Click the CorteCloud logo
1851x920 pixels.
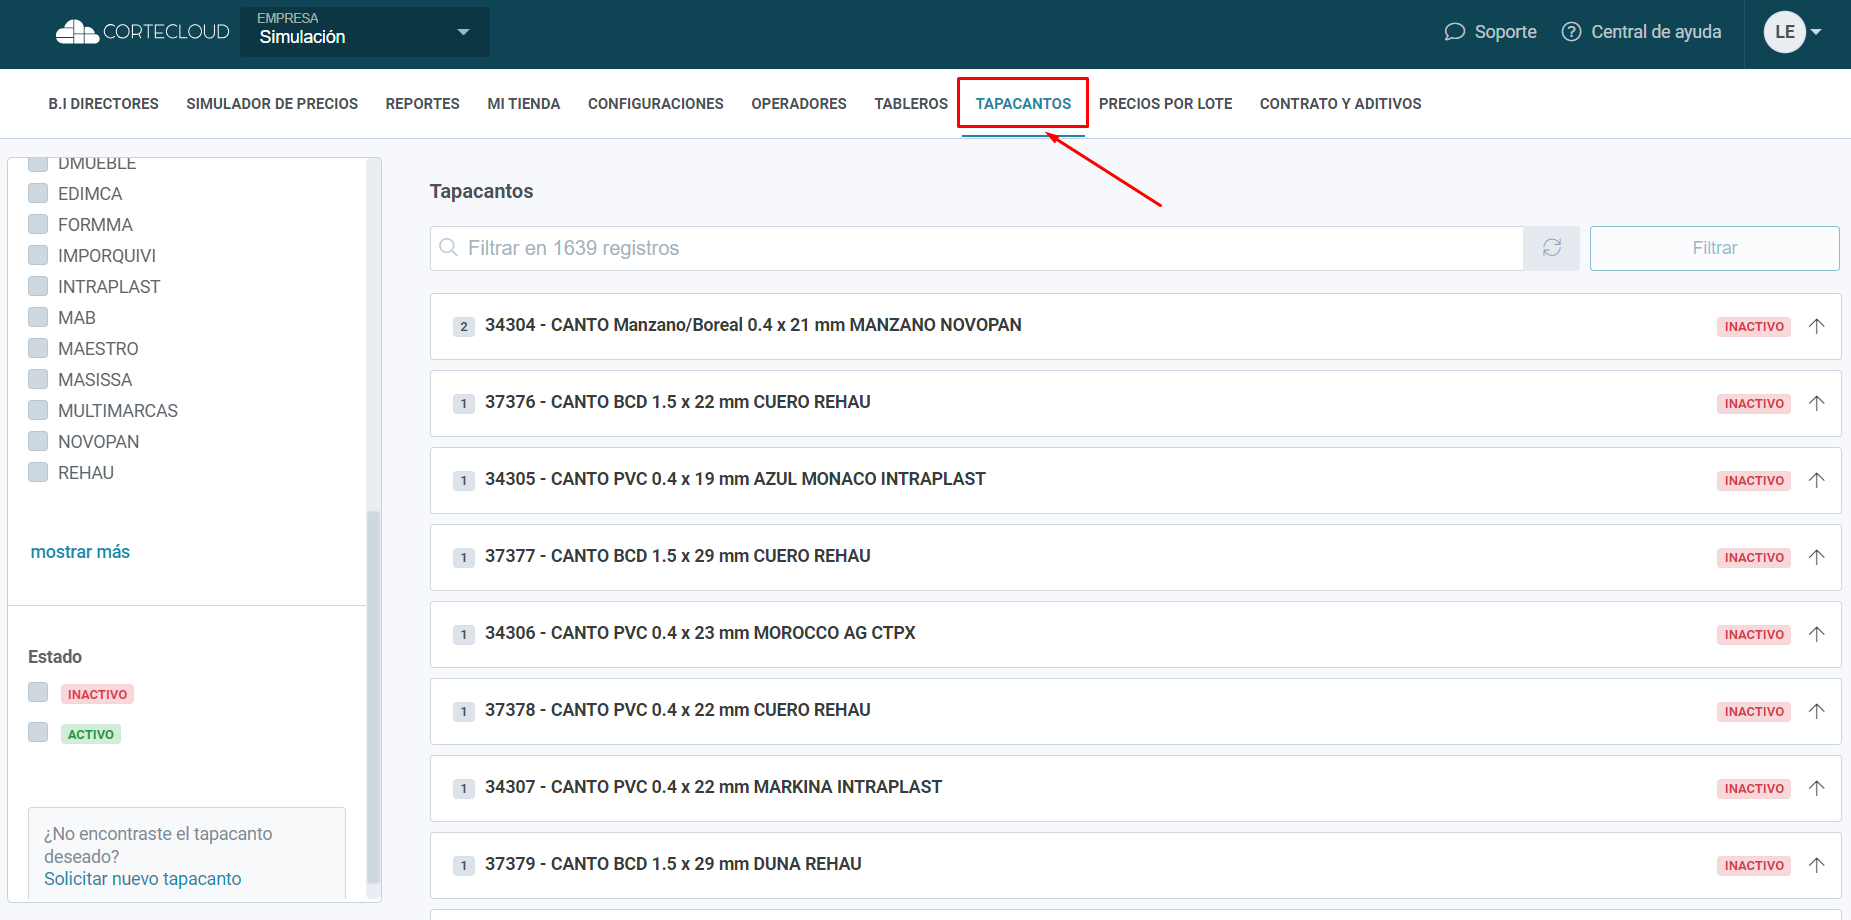142,32
